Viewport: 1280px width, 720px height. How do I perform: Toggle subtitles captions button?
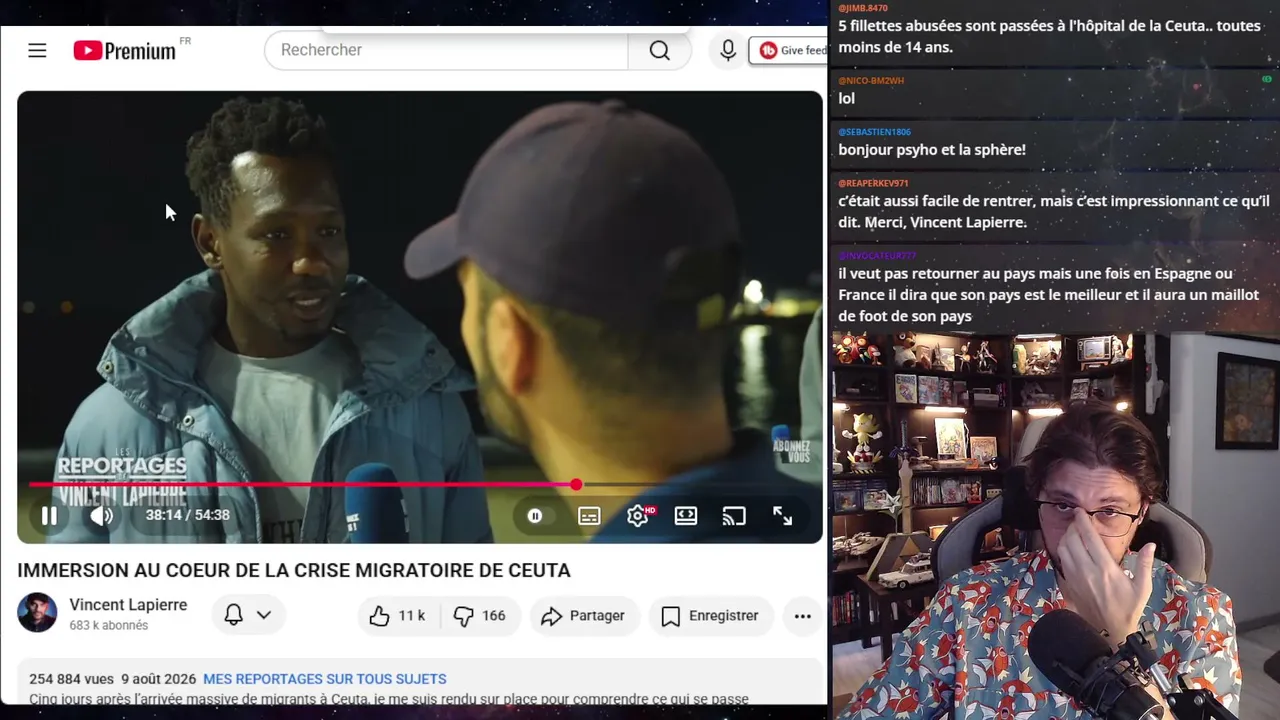click(589, 516)
